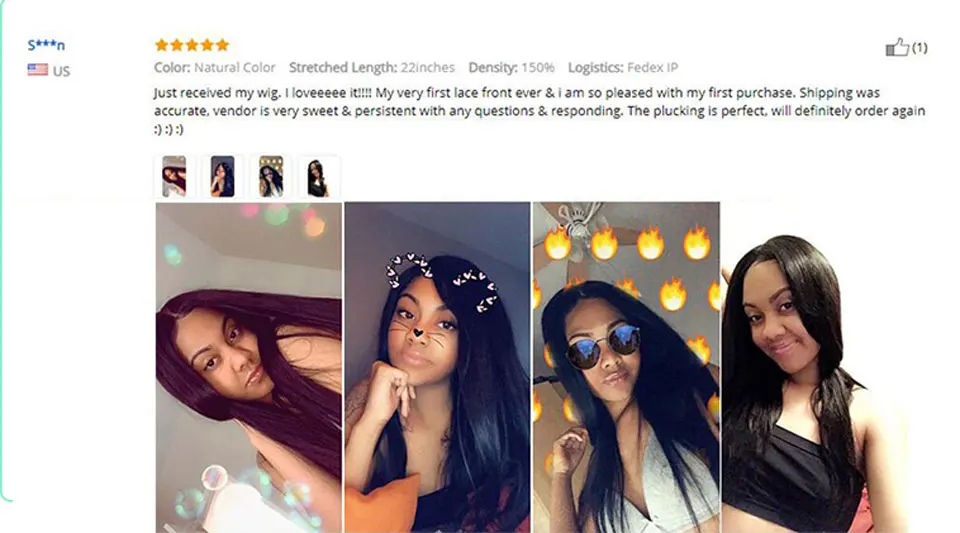Select the first review photo thumbnail
Image resolution: width=960 pixels, height=533 pixels.
click(x=174, y=176)
